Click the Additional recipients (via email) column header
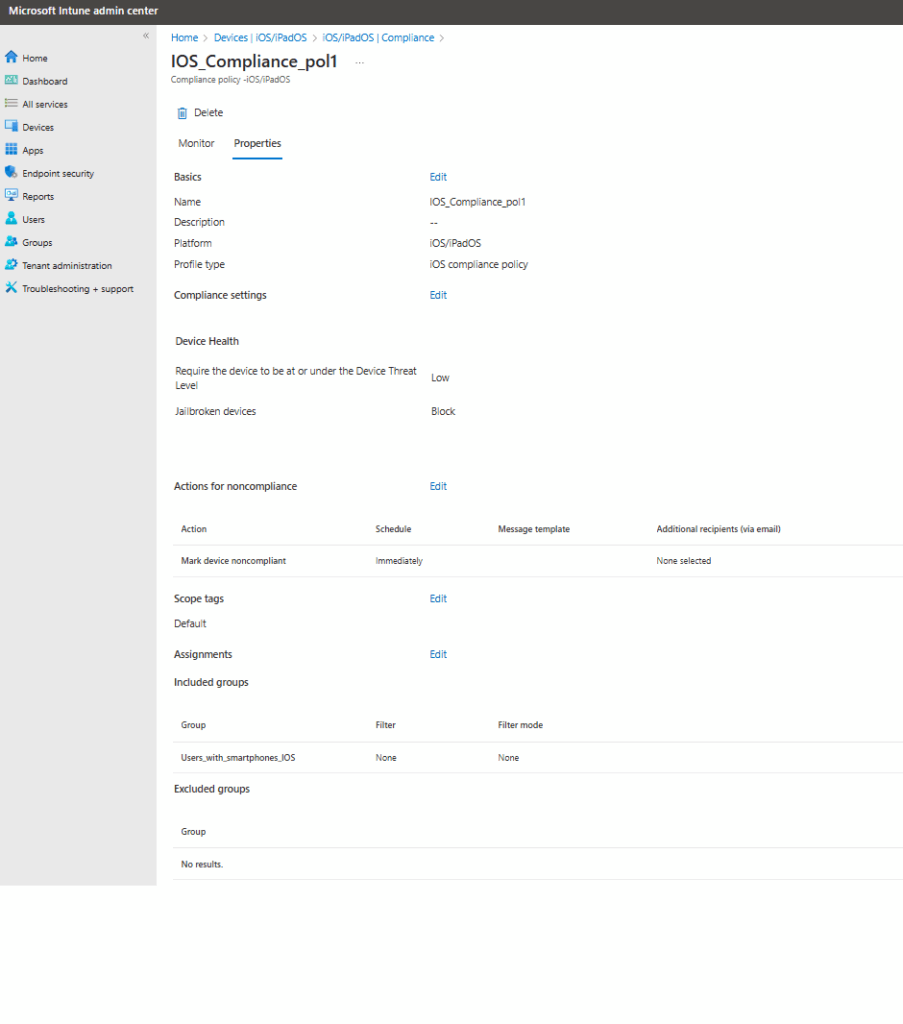 point(718,529)
